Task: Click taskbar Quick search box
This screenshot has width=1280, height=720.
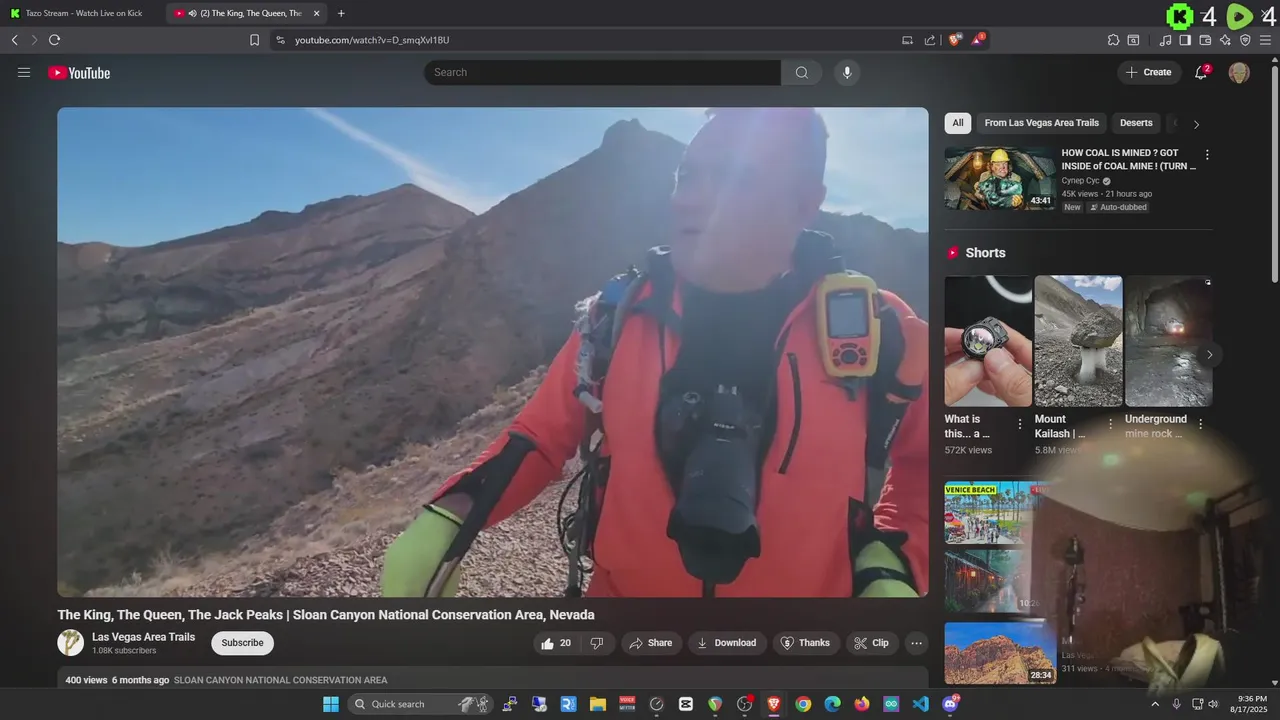Action: click(420, 704)
